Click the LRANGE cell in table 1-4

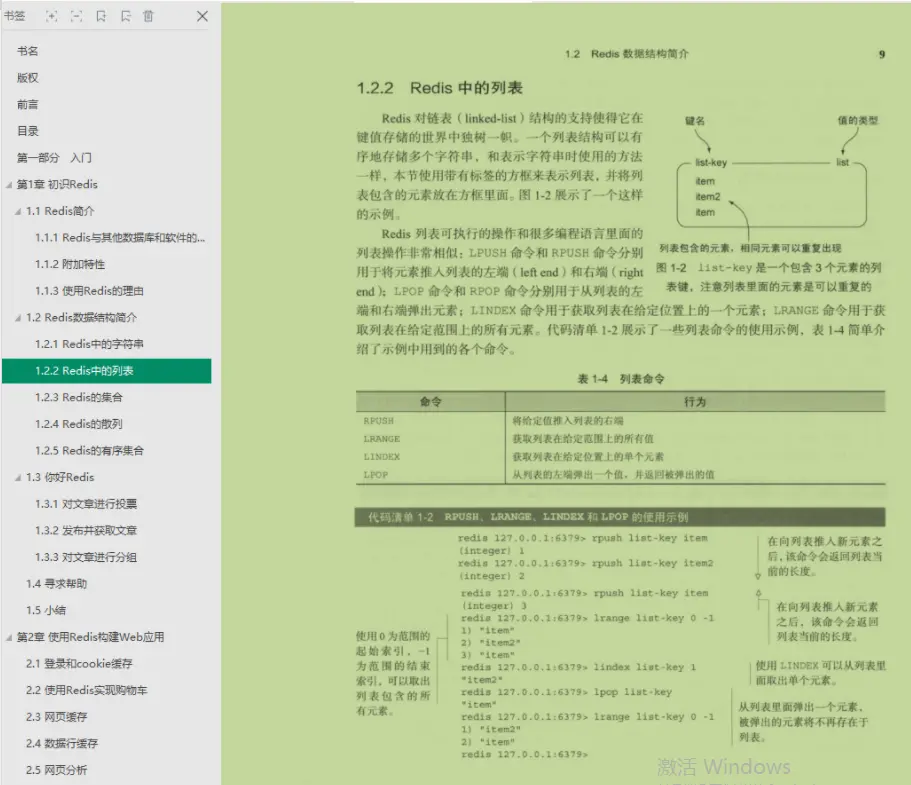[382, 439]
